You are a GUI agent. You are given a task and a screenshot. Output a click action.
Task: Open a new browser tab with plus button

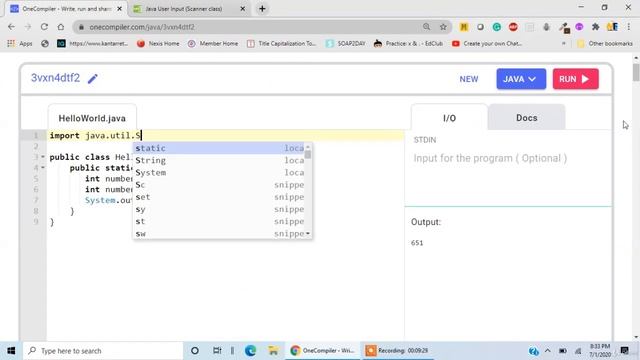(262, 9)
